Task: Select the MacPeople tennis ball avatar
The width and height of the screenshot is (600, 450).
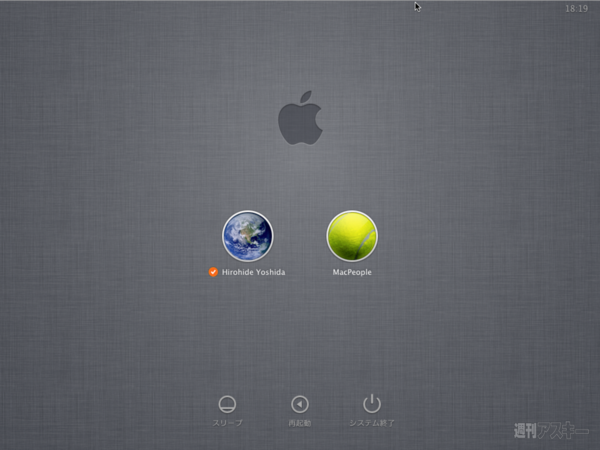Action: coord(352,236)
